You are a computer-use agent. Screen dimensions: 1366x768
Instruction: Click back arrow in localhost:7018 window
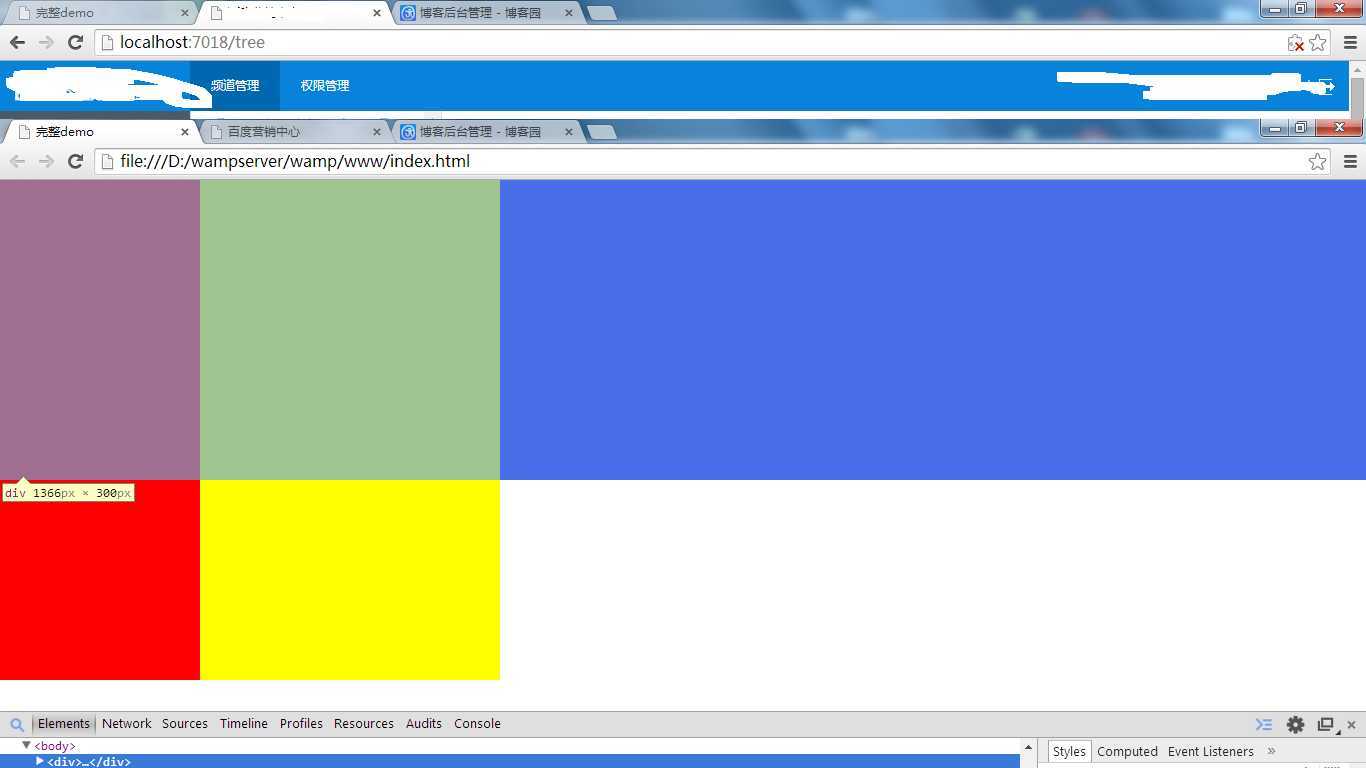click(17, 42)
